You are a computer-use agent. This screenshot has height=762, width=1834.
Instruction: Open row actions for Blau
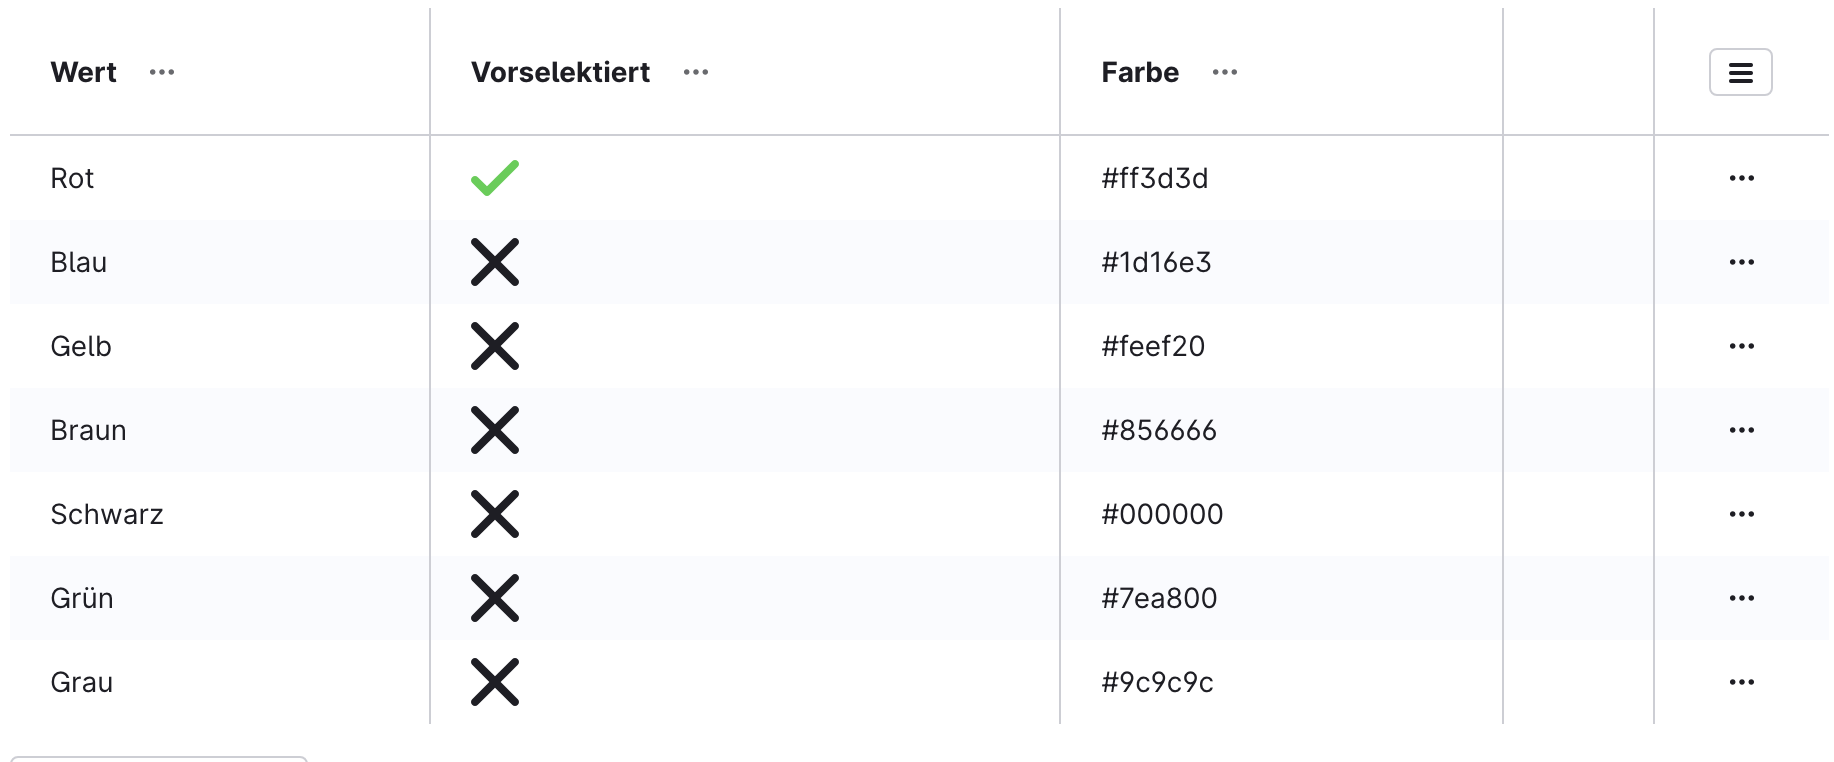coord(1741,262)
